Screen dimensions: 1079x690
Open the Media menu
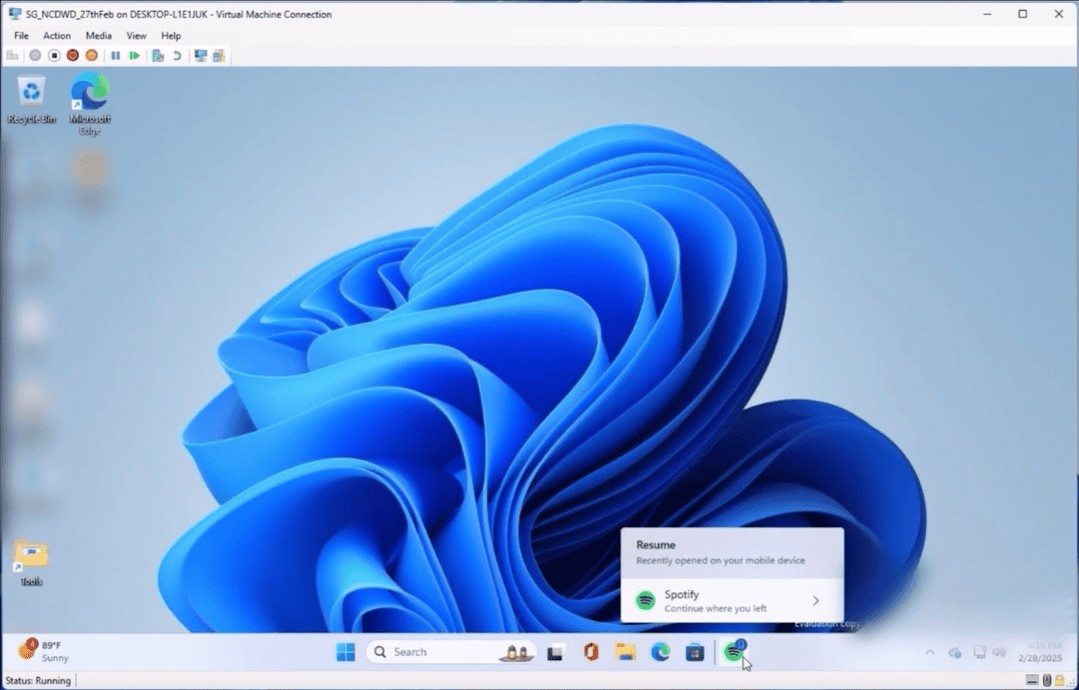tap(98, 36)
